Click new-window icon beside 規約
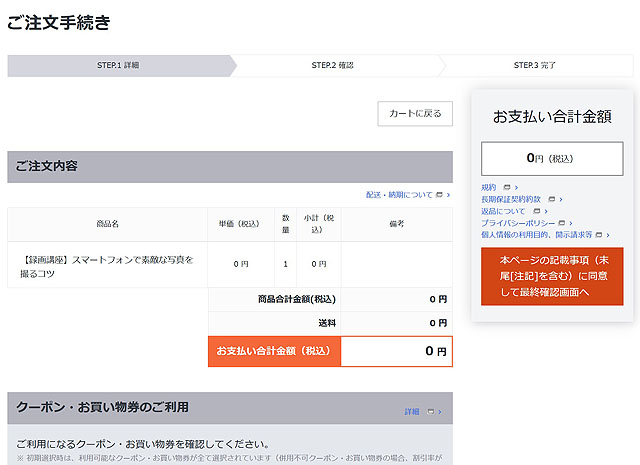The height and width of the screenshot is (465, 640). 506,187
